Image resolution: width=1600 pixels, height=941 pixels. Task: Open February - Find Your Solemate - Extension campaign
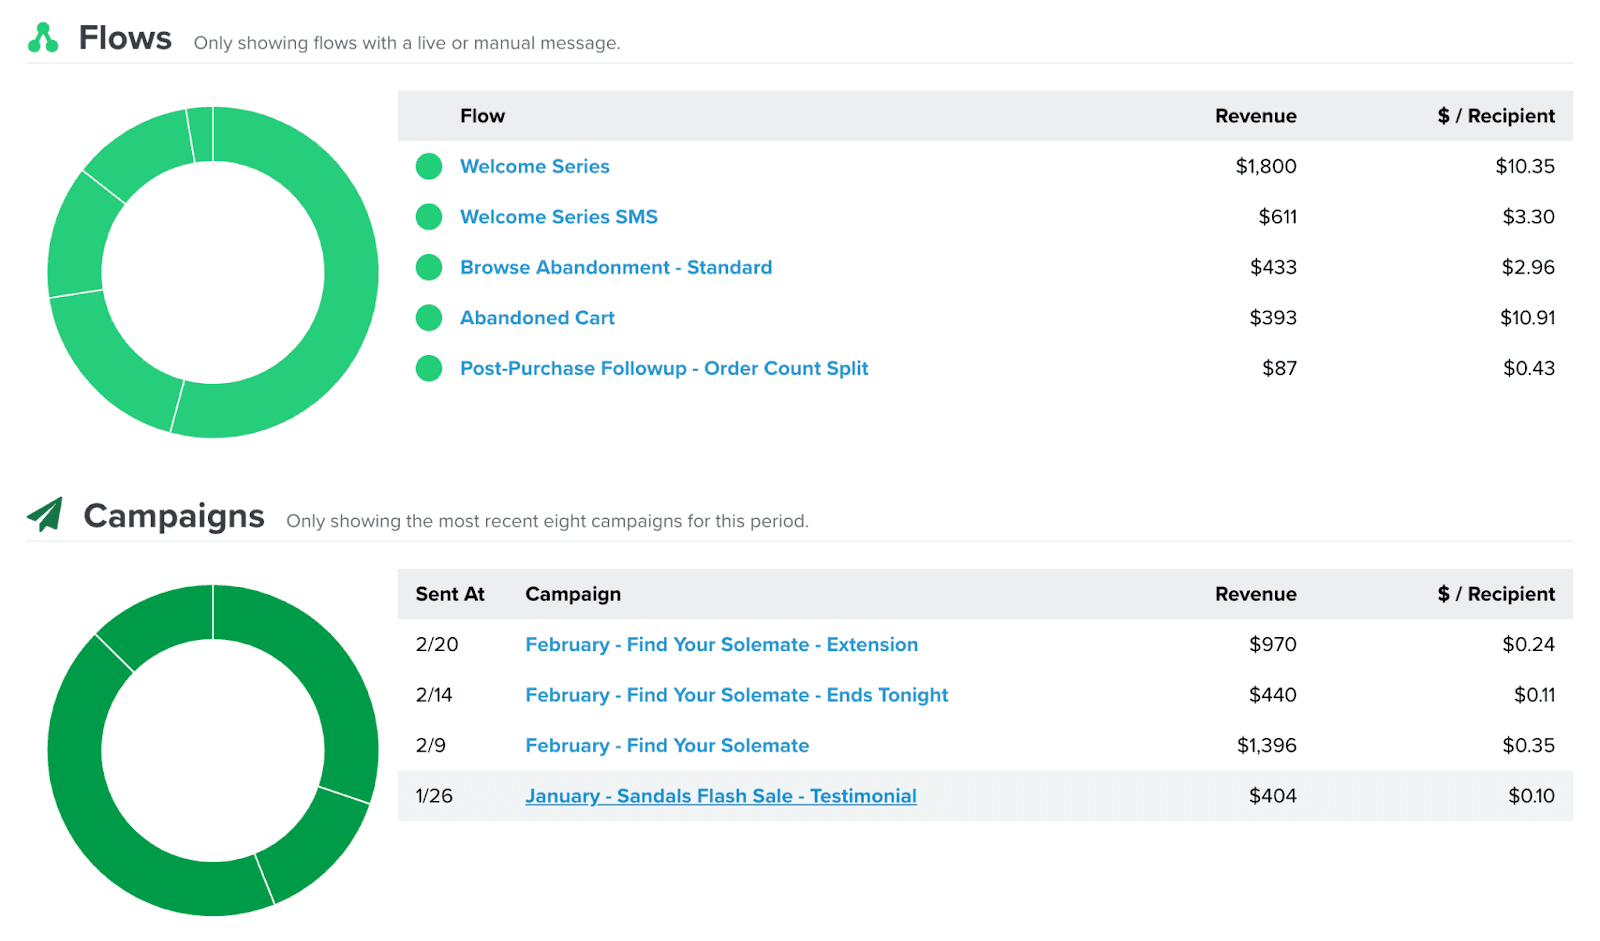point(721,645)
